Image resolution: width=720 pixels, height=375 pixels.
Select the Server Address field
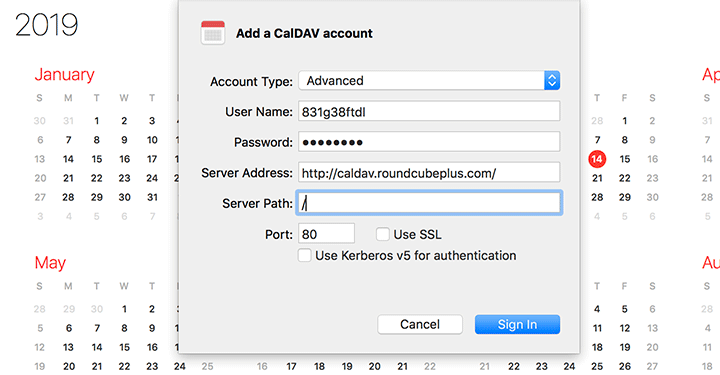pyautogui.click(x=429, y=173)
